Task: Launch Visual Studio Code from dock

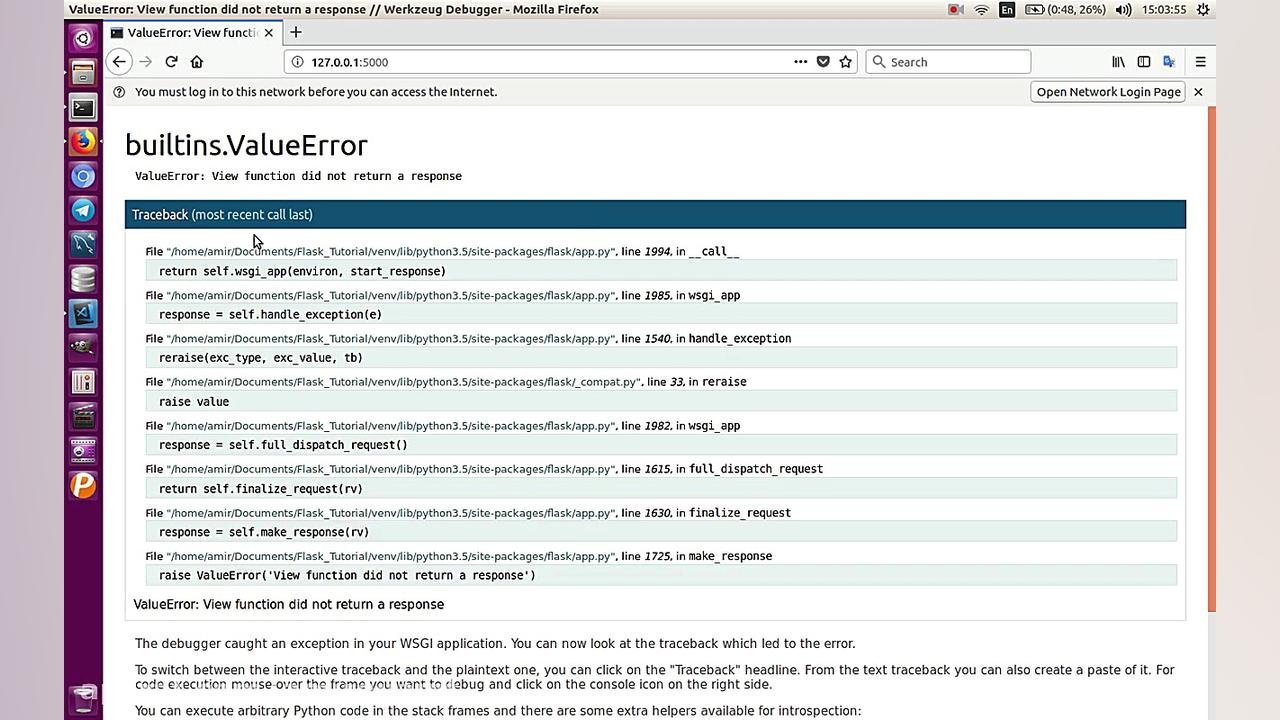Action: coord(83,313)
